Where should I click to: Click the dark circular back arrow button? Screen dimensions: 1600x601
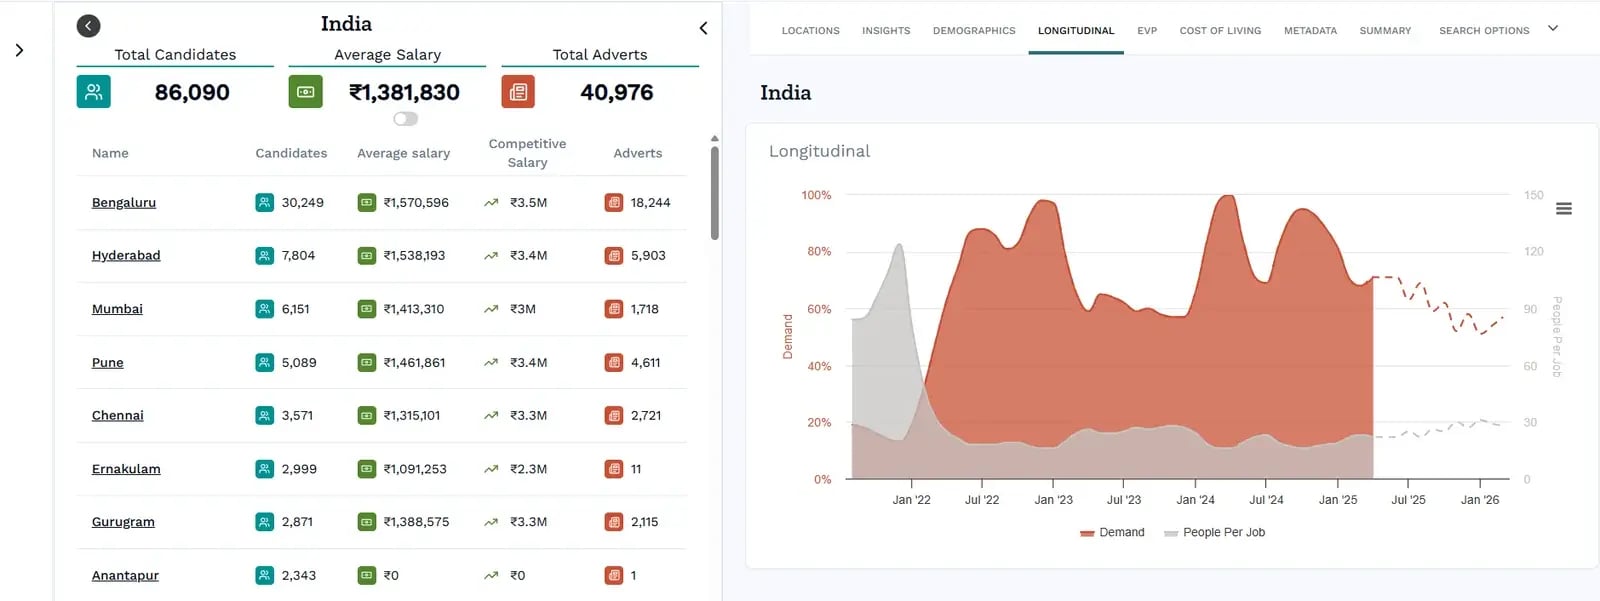[x=88, y=26]
